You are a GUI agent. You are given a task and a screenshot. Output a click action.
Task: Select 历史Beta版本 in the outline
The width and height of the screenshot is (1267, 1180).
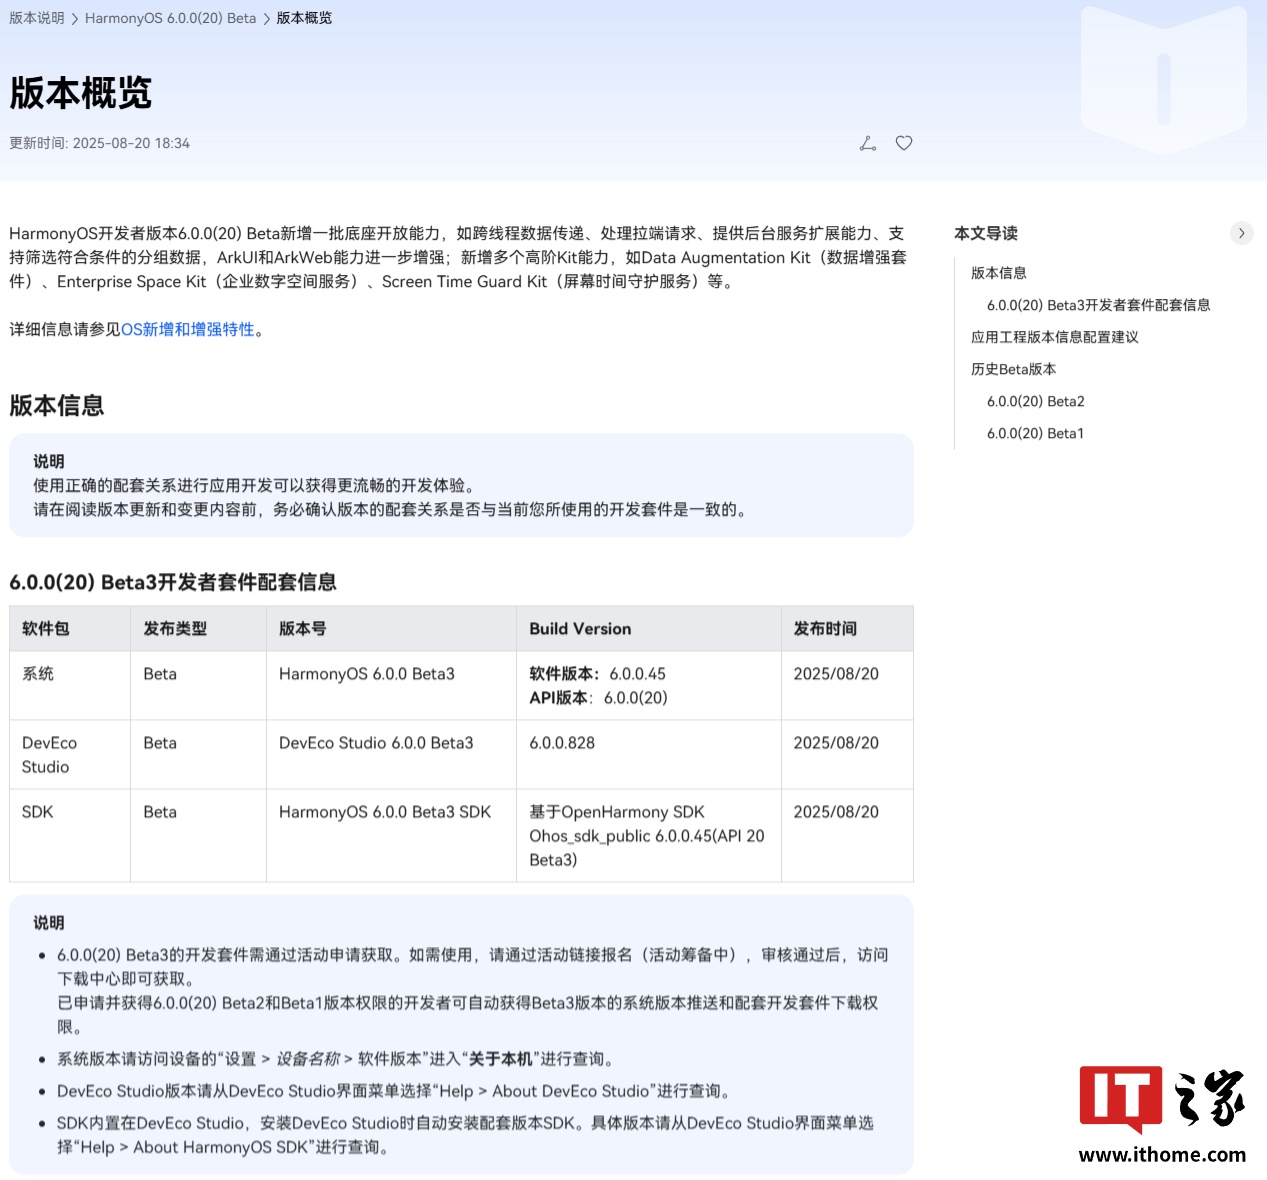point(1013,369)
